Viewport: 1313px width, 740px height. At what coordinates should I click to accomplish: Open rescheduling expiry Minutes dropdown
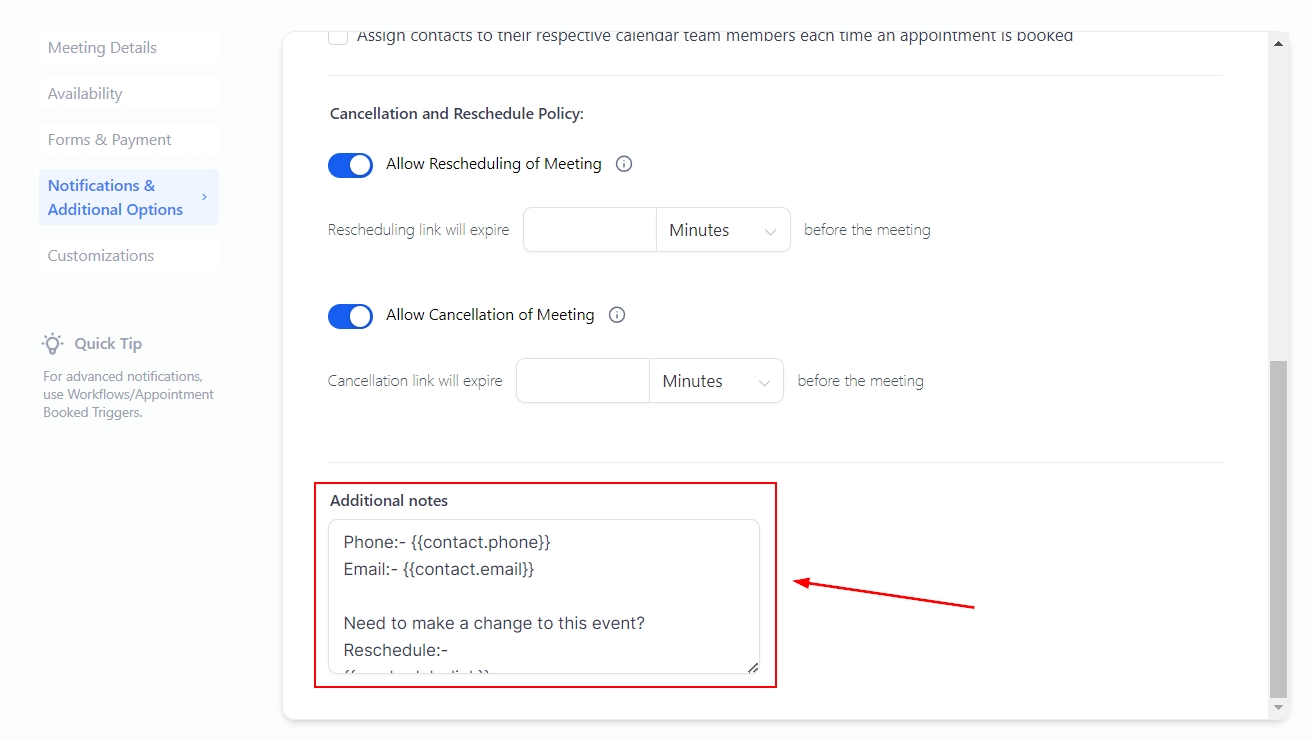point(723,230)
